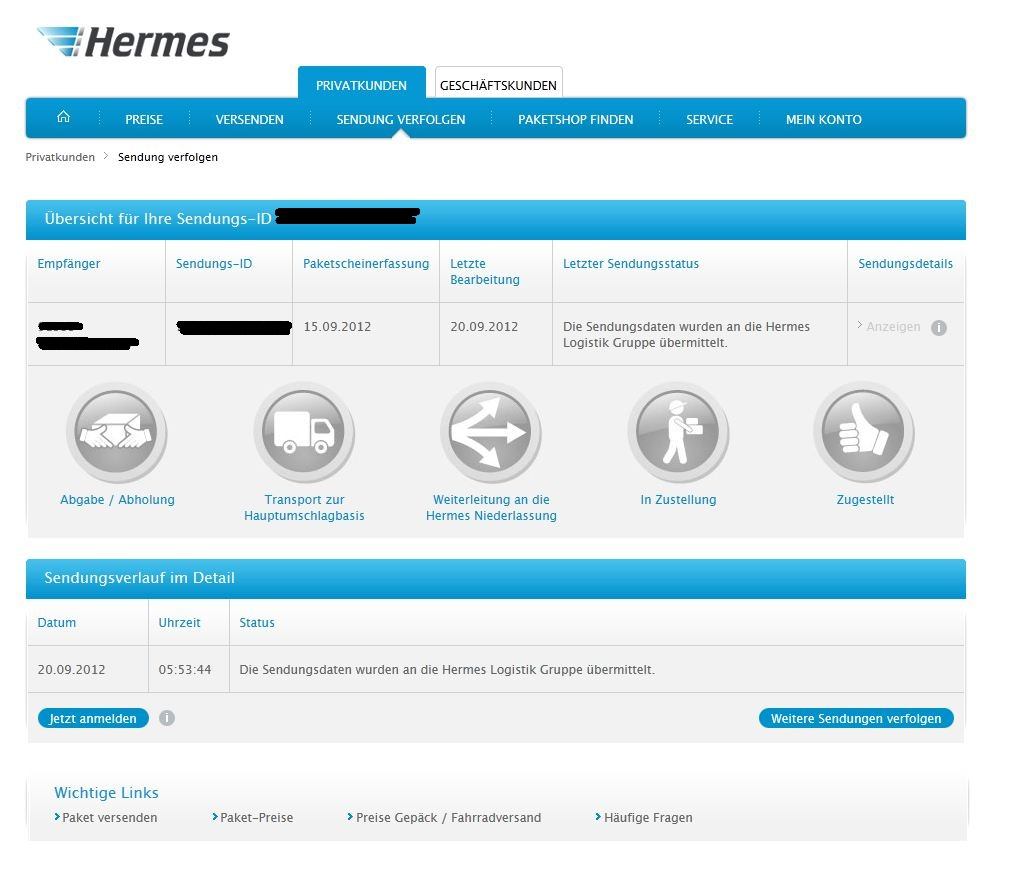Click the status text in Sendungsverlauf row

(x=447, y=669)
